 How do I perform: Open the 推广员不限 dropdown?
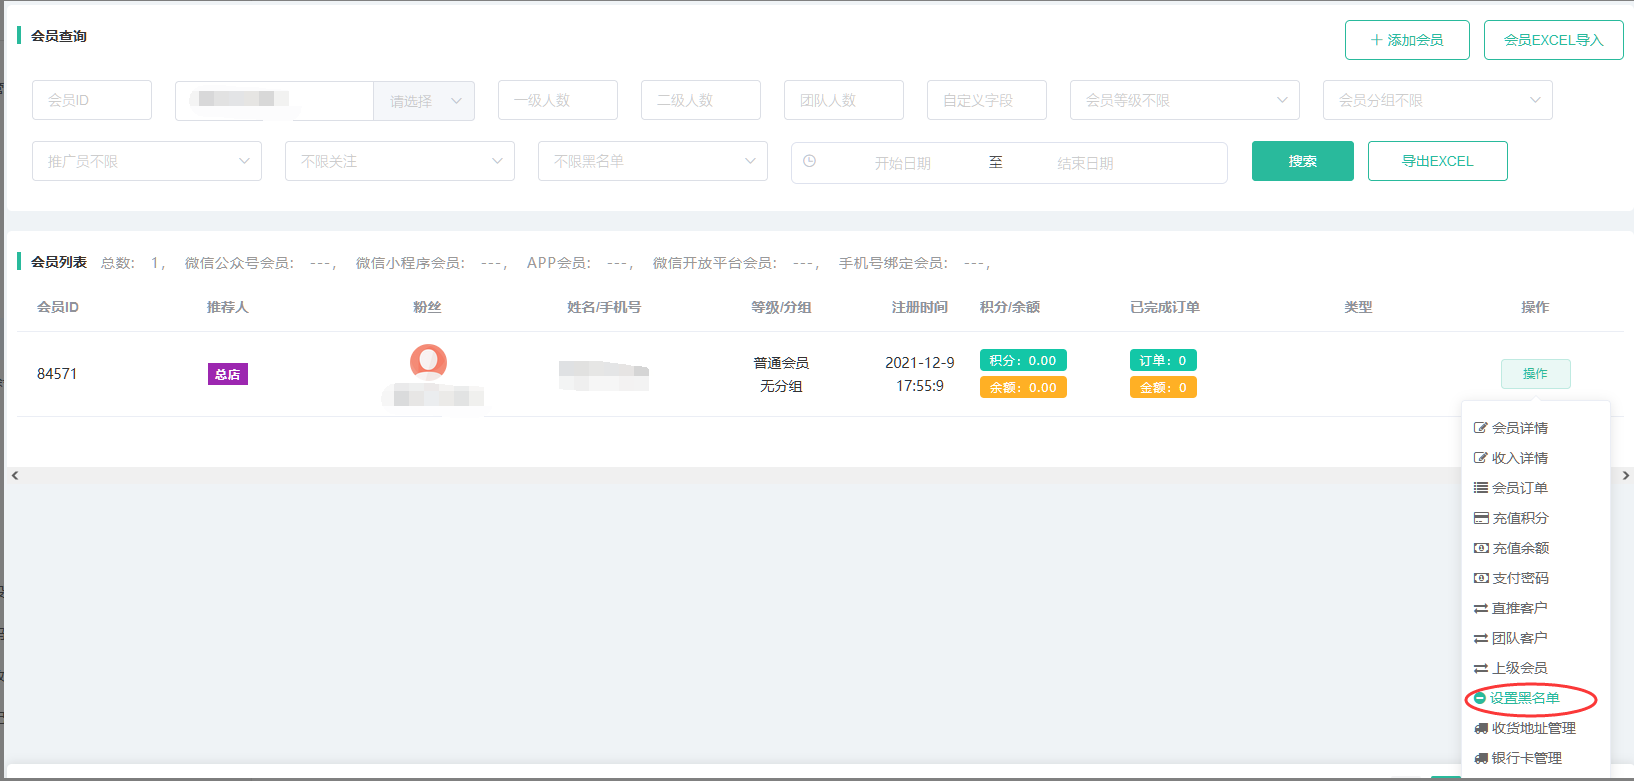(146, 162)
